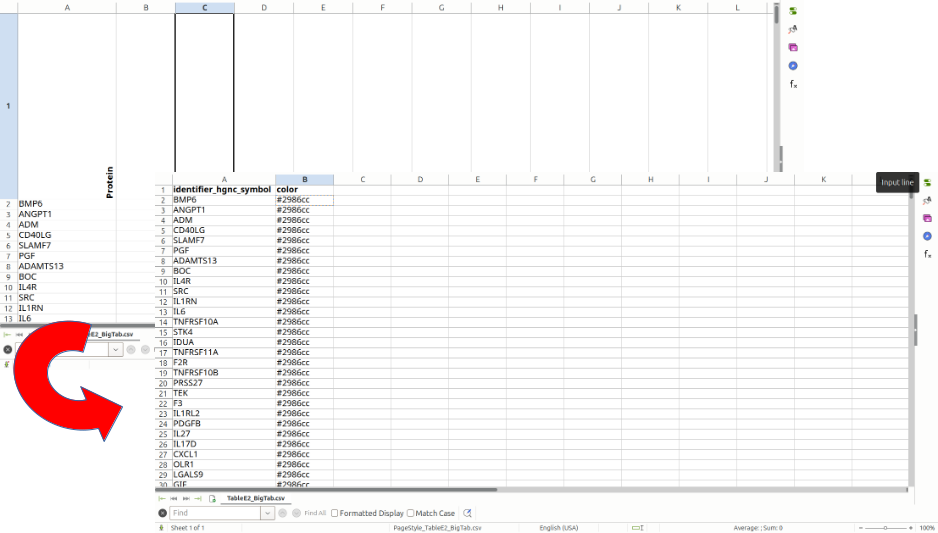
Task: Click the Find All button
Action: tap(314, 513)
